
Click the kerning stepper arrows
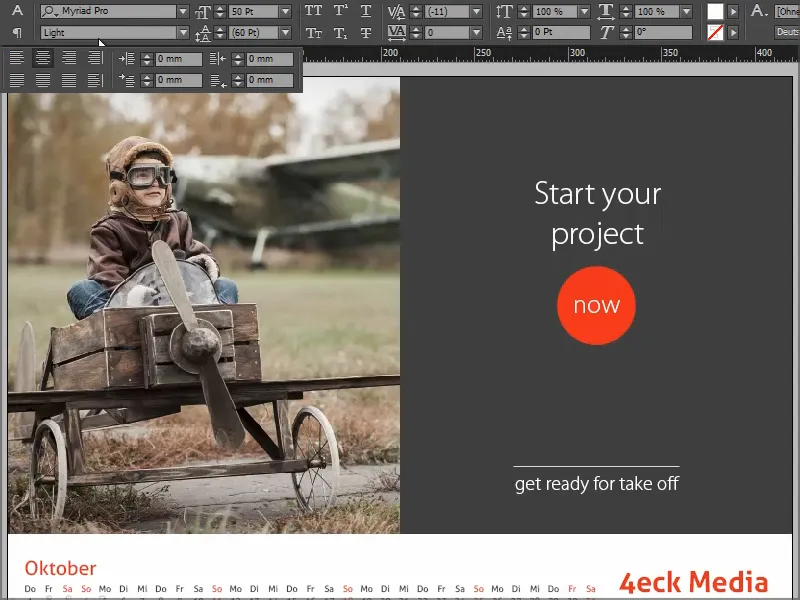pos(416,11)
